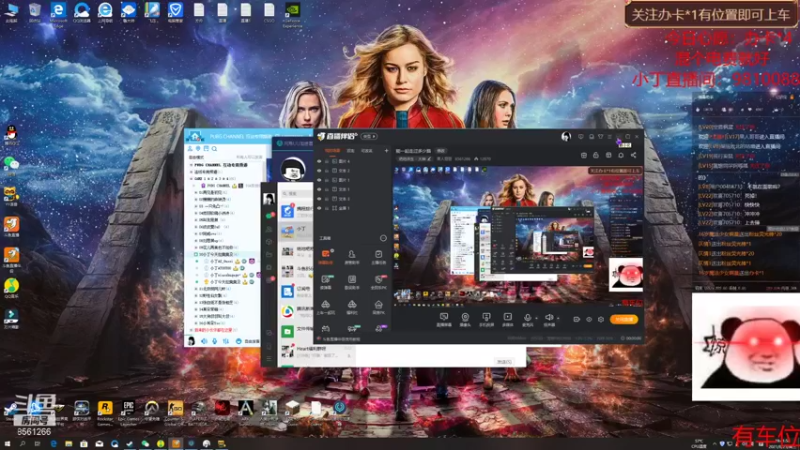Toggle visibility of the fifth scene layer

coord(319,198)
